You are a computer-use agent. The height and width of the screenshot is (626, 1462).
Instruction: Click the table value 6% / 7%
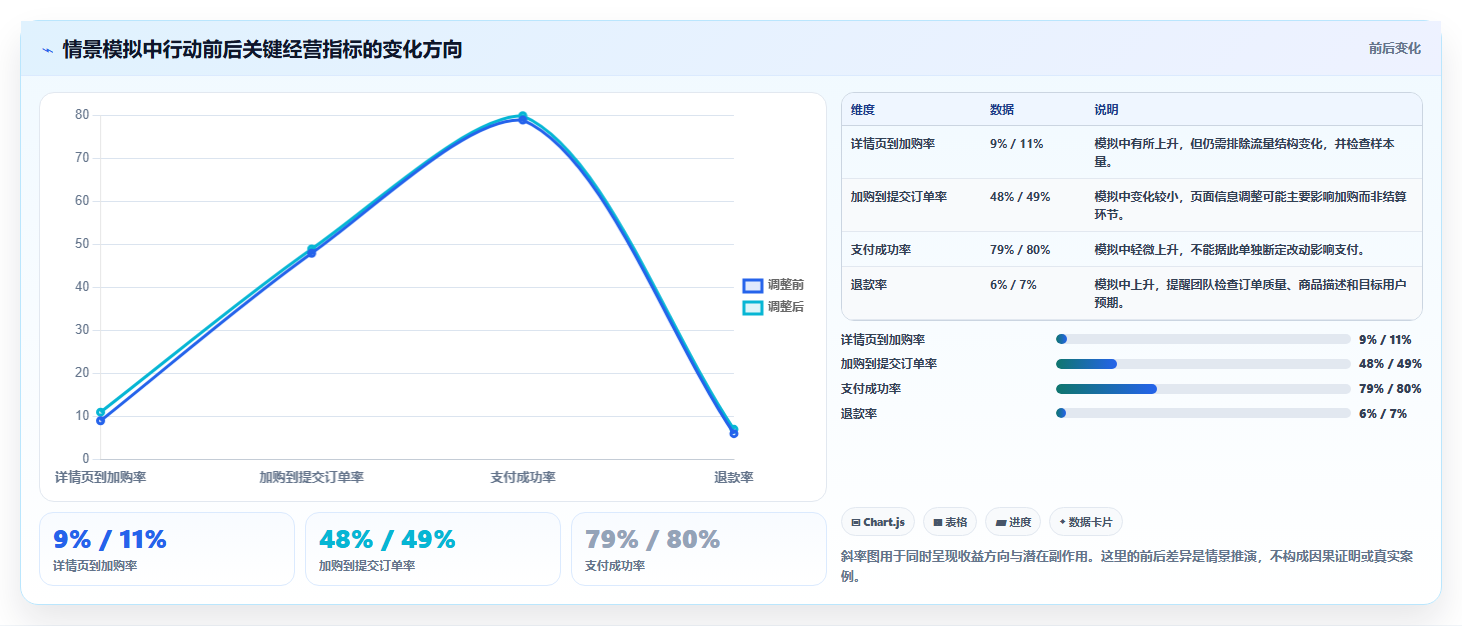click(x=1013, y=284)
